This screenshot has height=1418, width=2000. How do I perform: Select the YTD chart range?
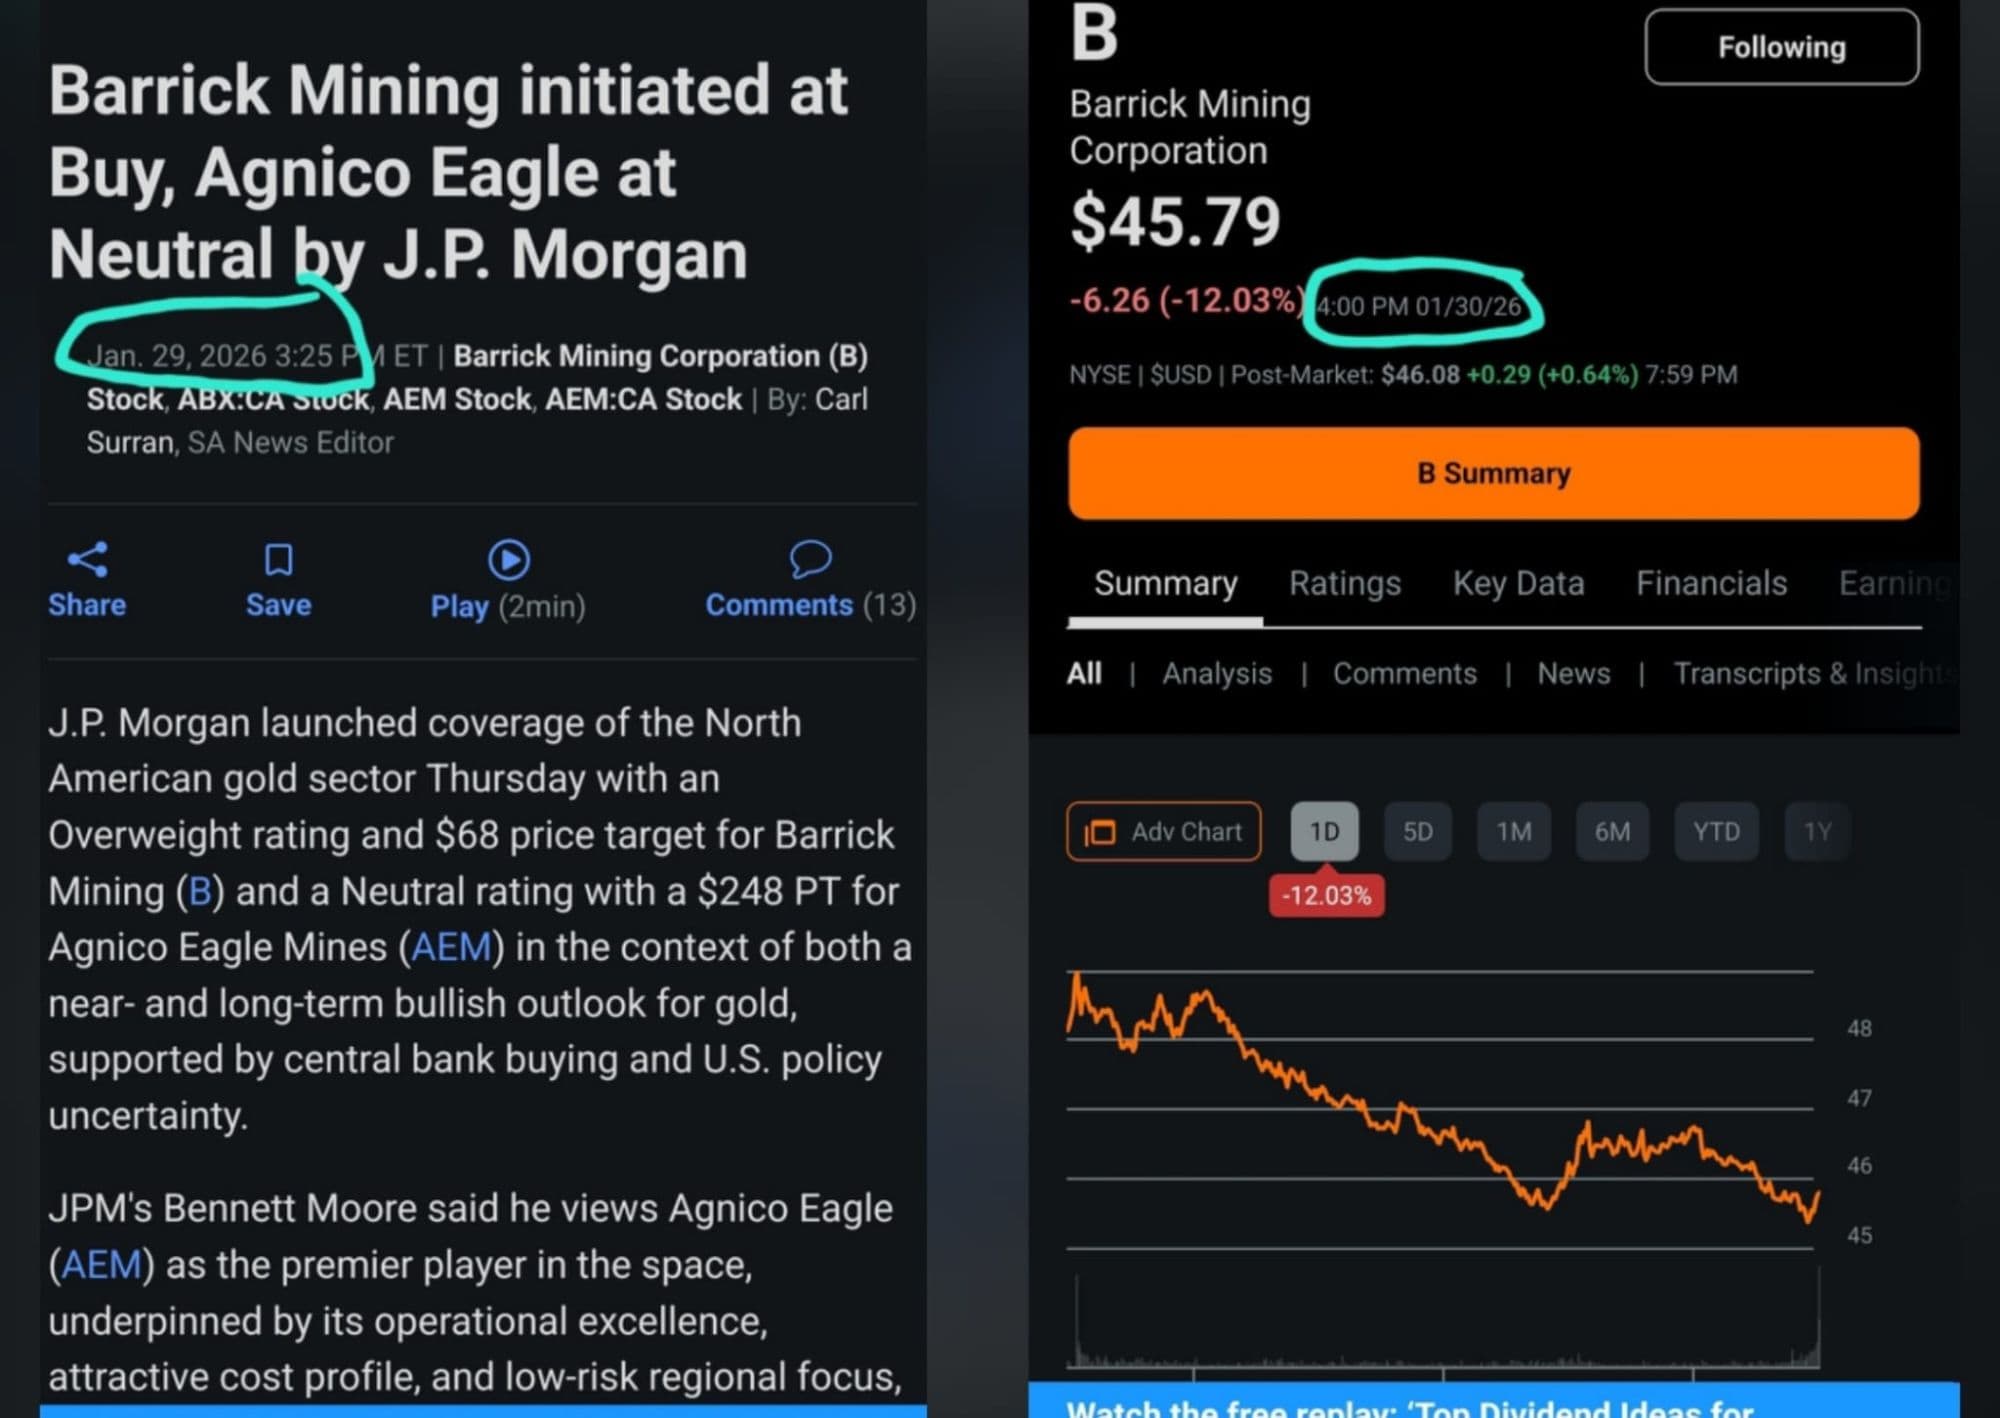pos(1716,831)
